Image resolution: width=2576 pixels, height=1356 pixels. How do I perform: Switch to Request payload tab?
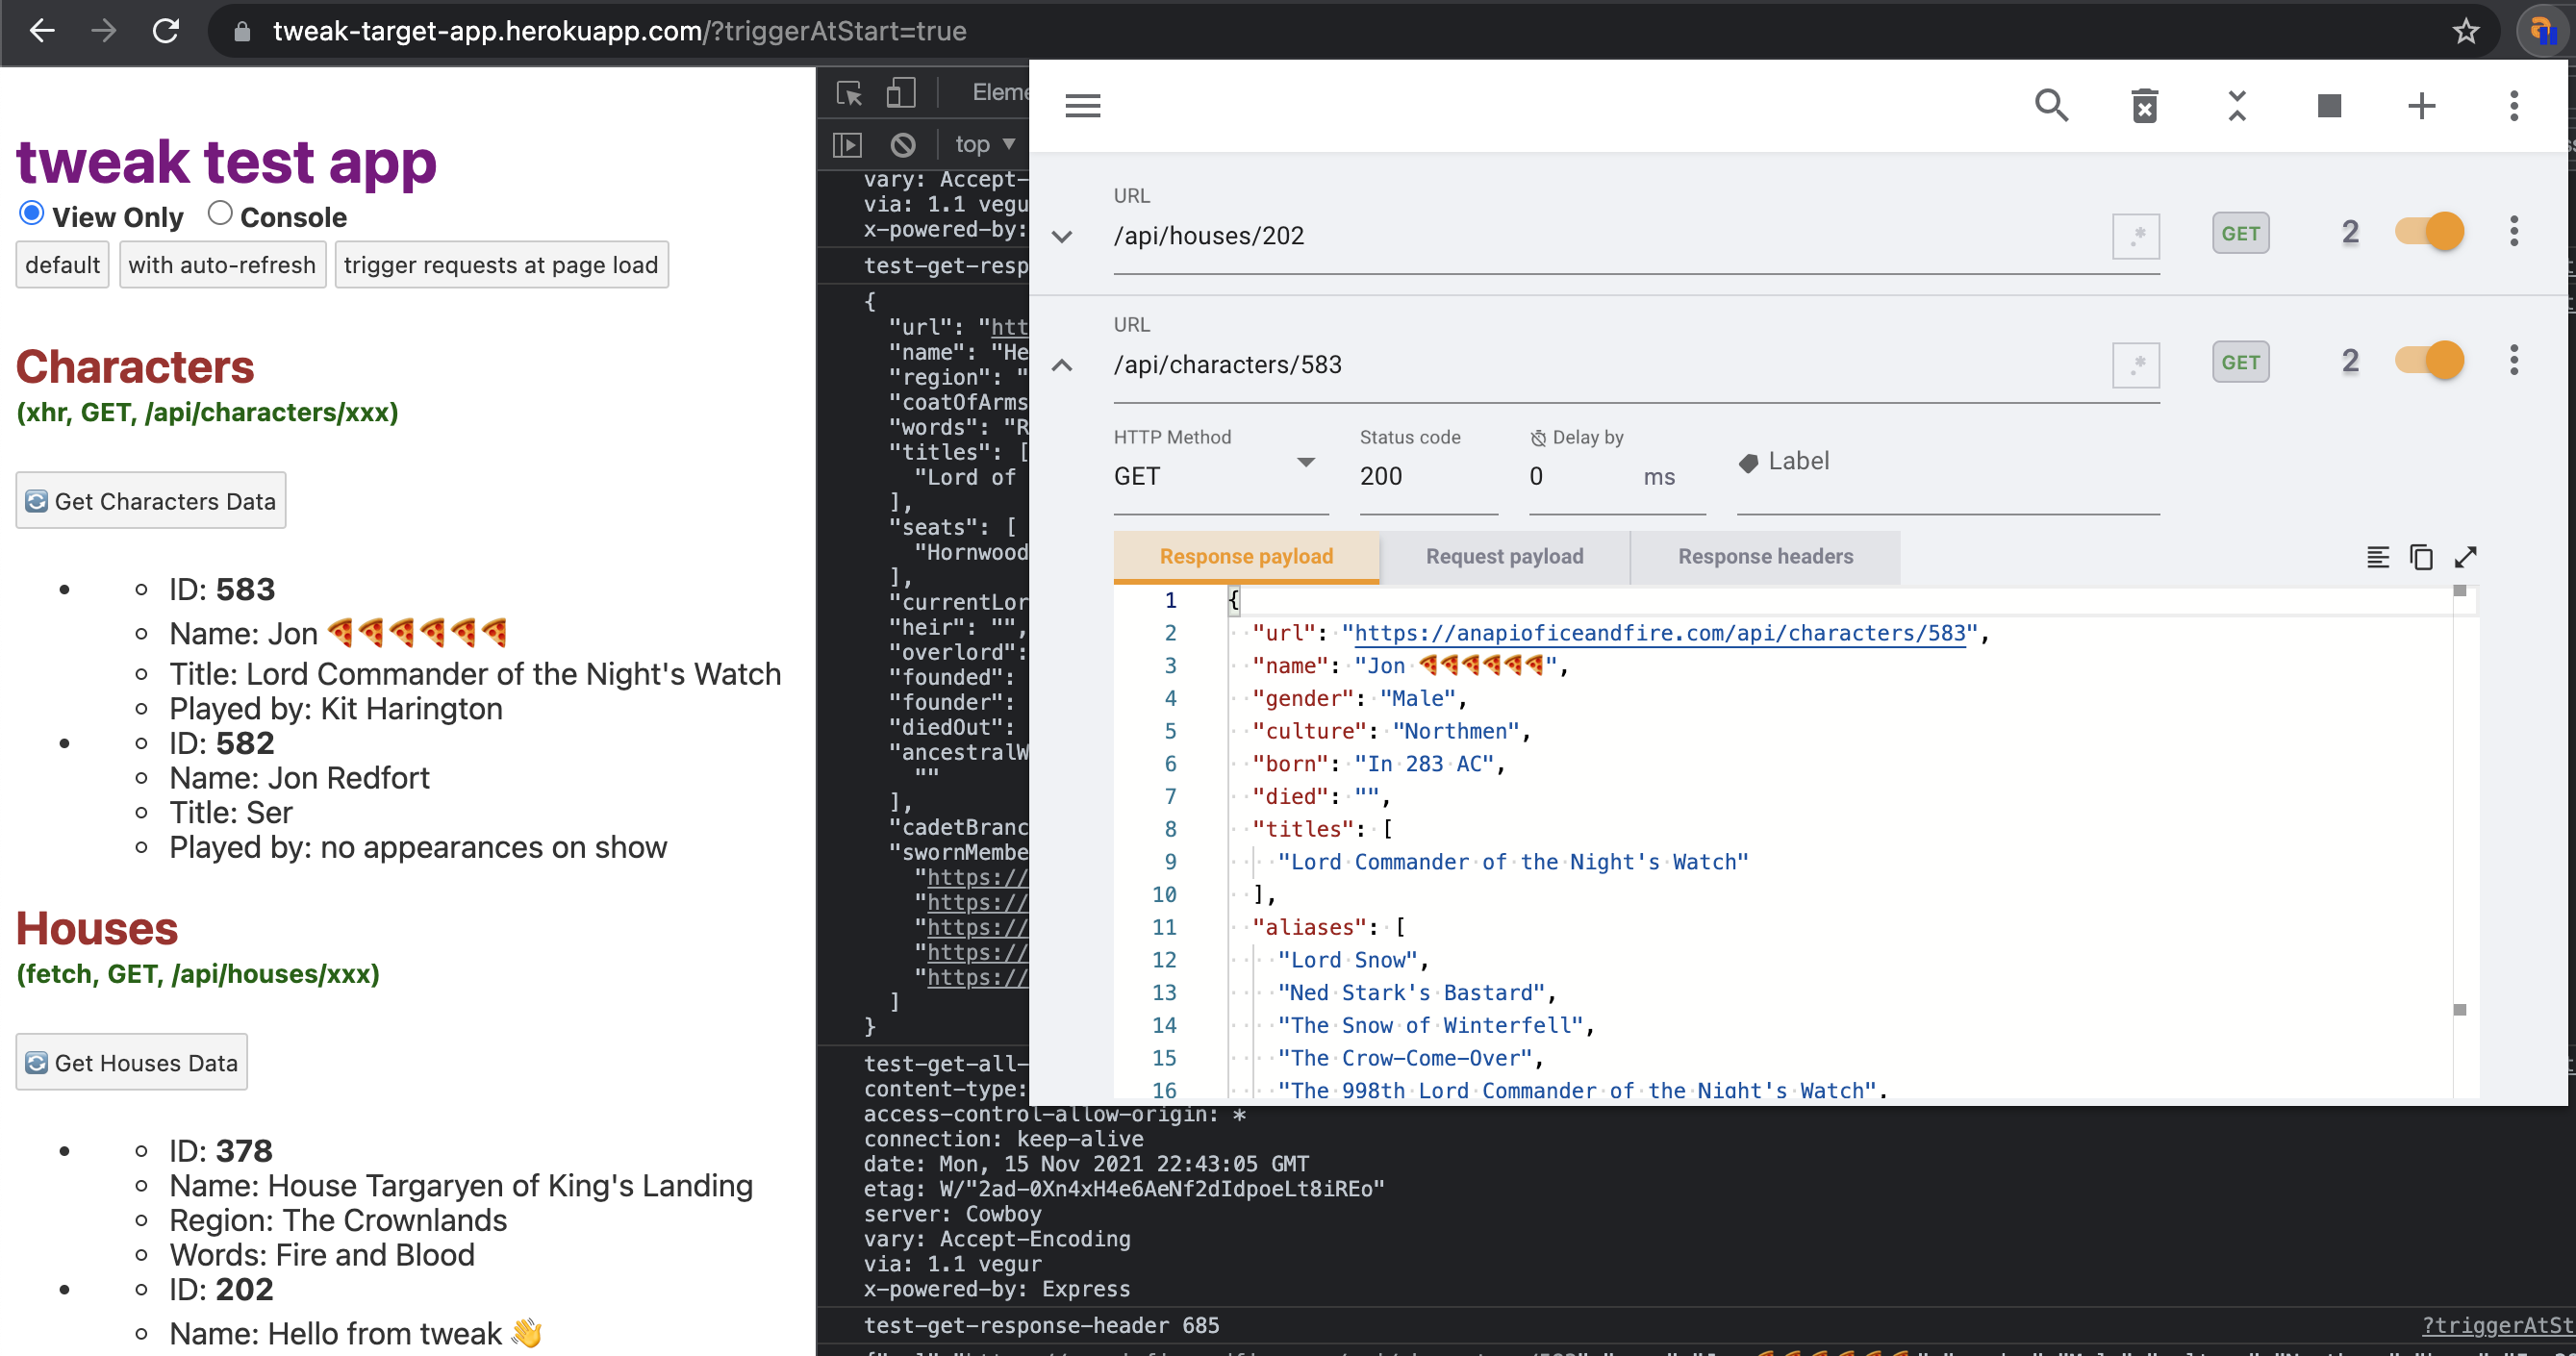(x=1504, y=557)
